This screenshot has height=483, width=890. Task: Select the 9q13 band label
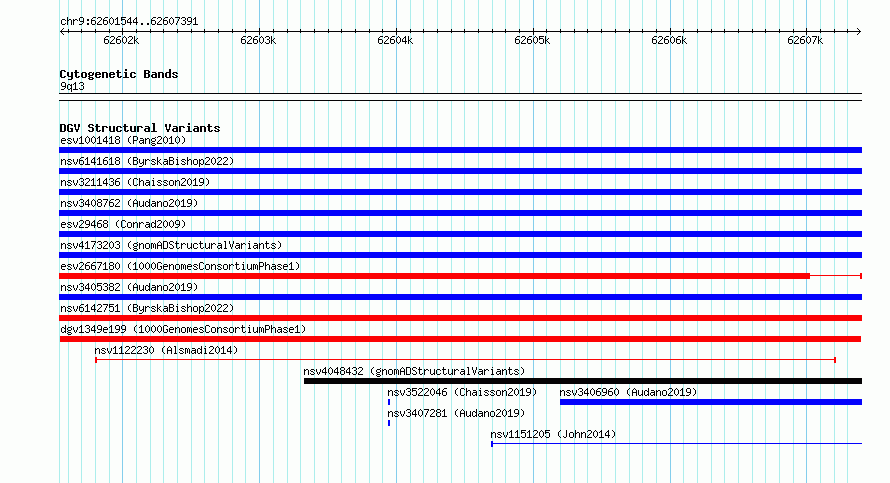pos(72,86)
